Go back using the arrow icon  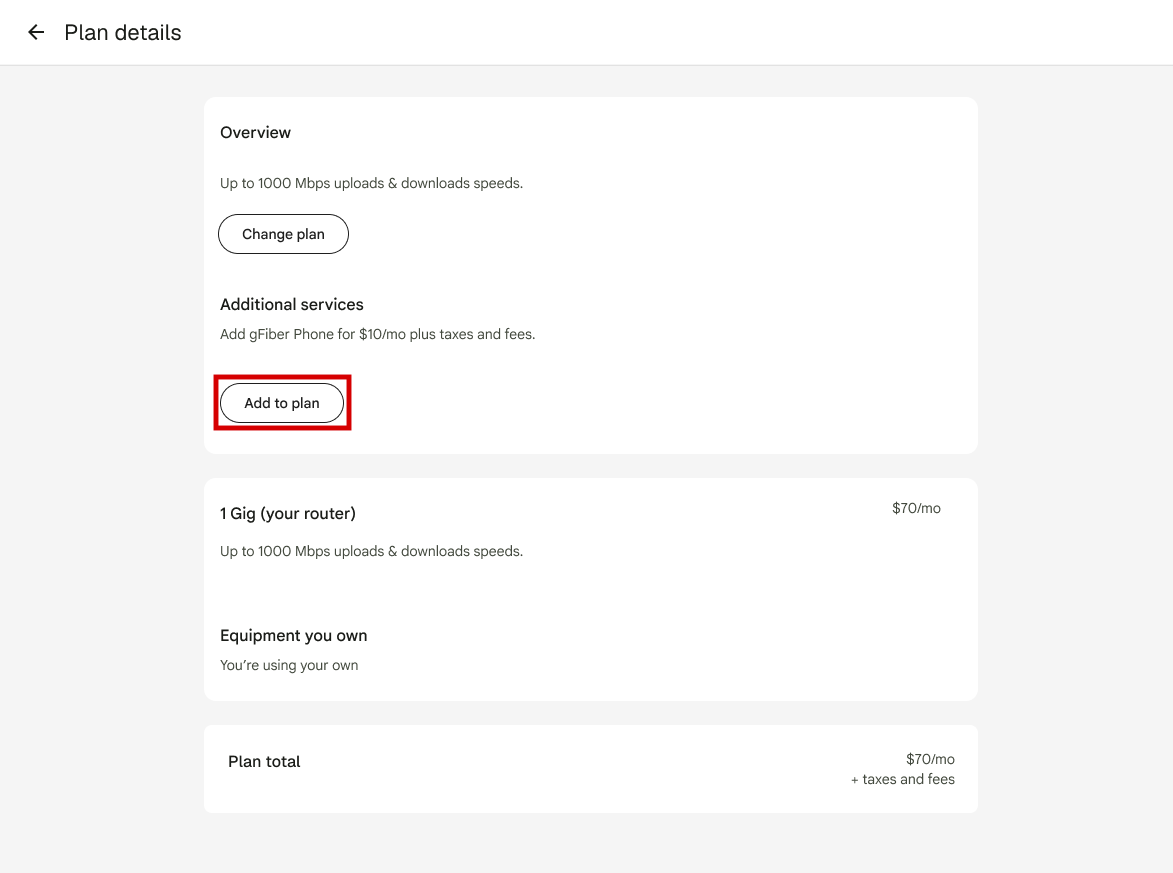tap(36, 32)
